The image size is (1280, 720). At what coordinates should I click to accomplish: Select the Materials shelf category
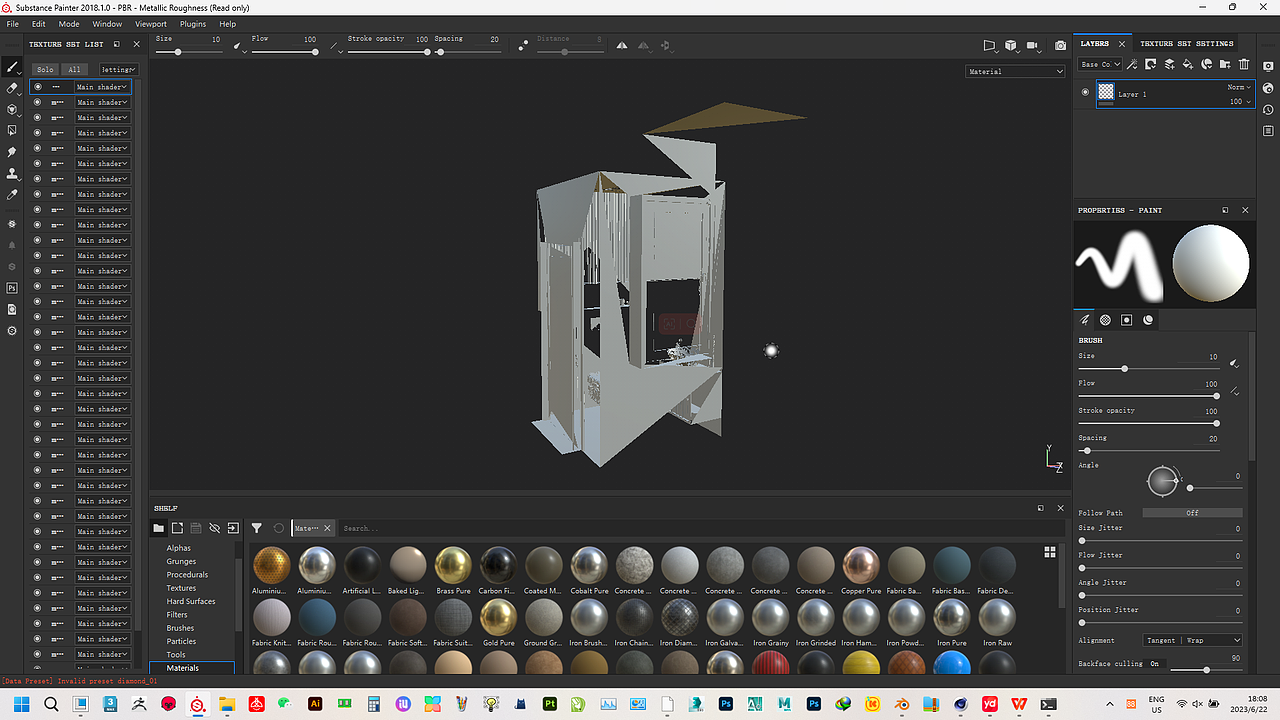183,668
